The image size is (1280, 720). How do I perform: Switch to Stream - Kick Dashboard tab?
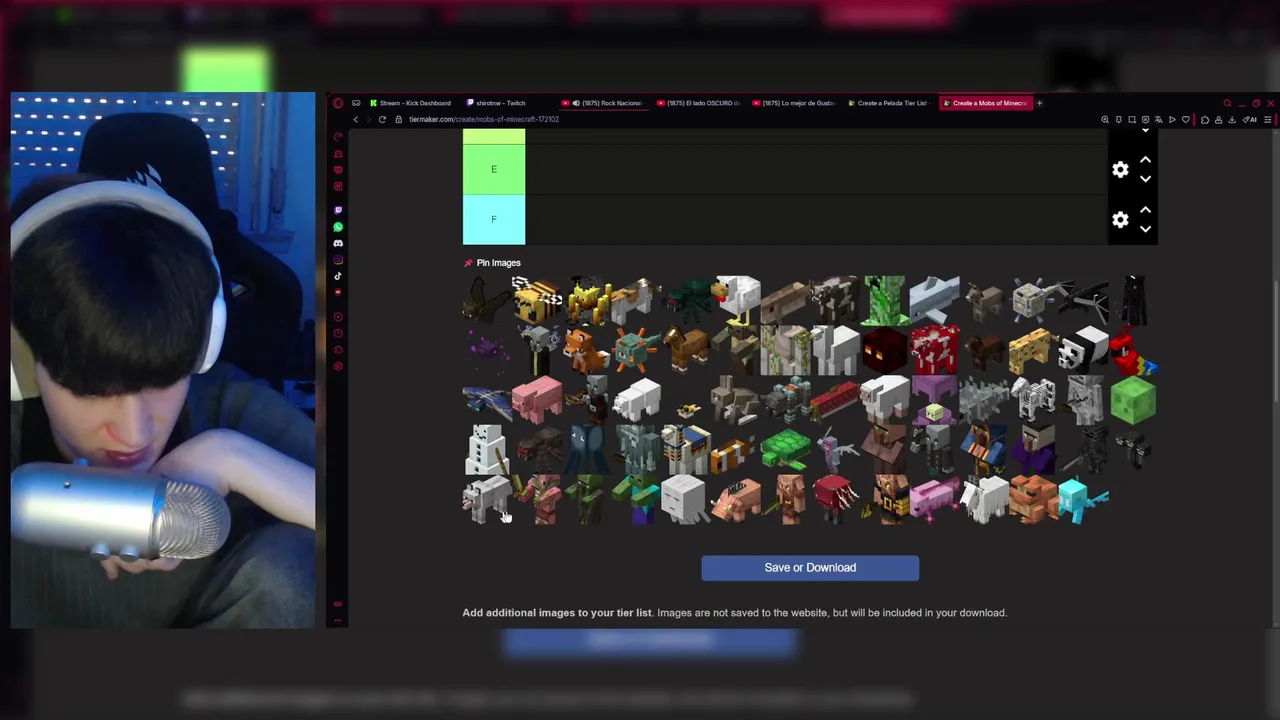tap(410, 103)
